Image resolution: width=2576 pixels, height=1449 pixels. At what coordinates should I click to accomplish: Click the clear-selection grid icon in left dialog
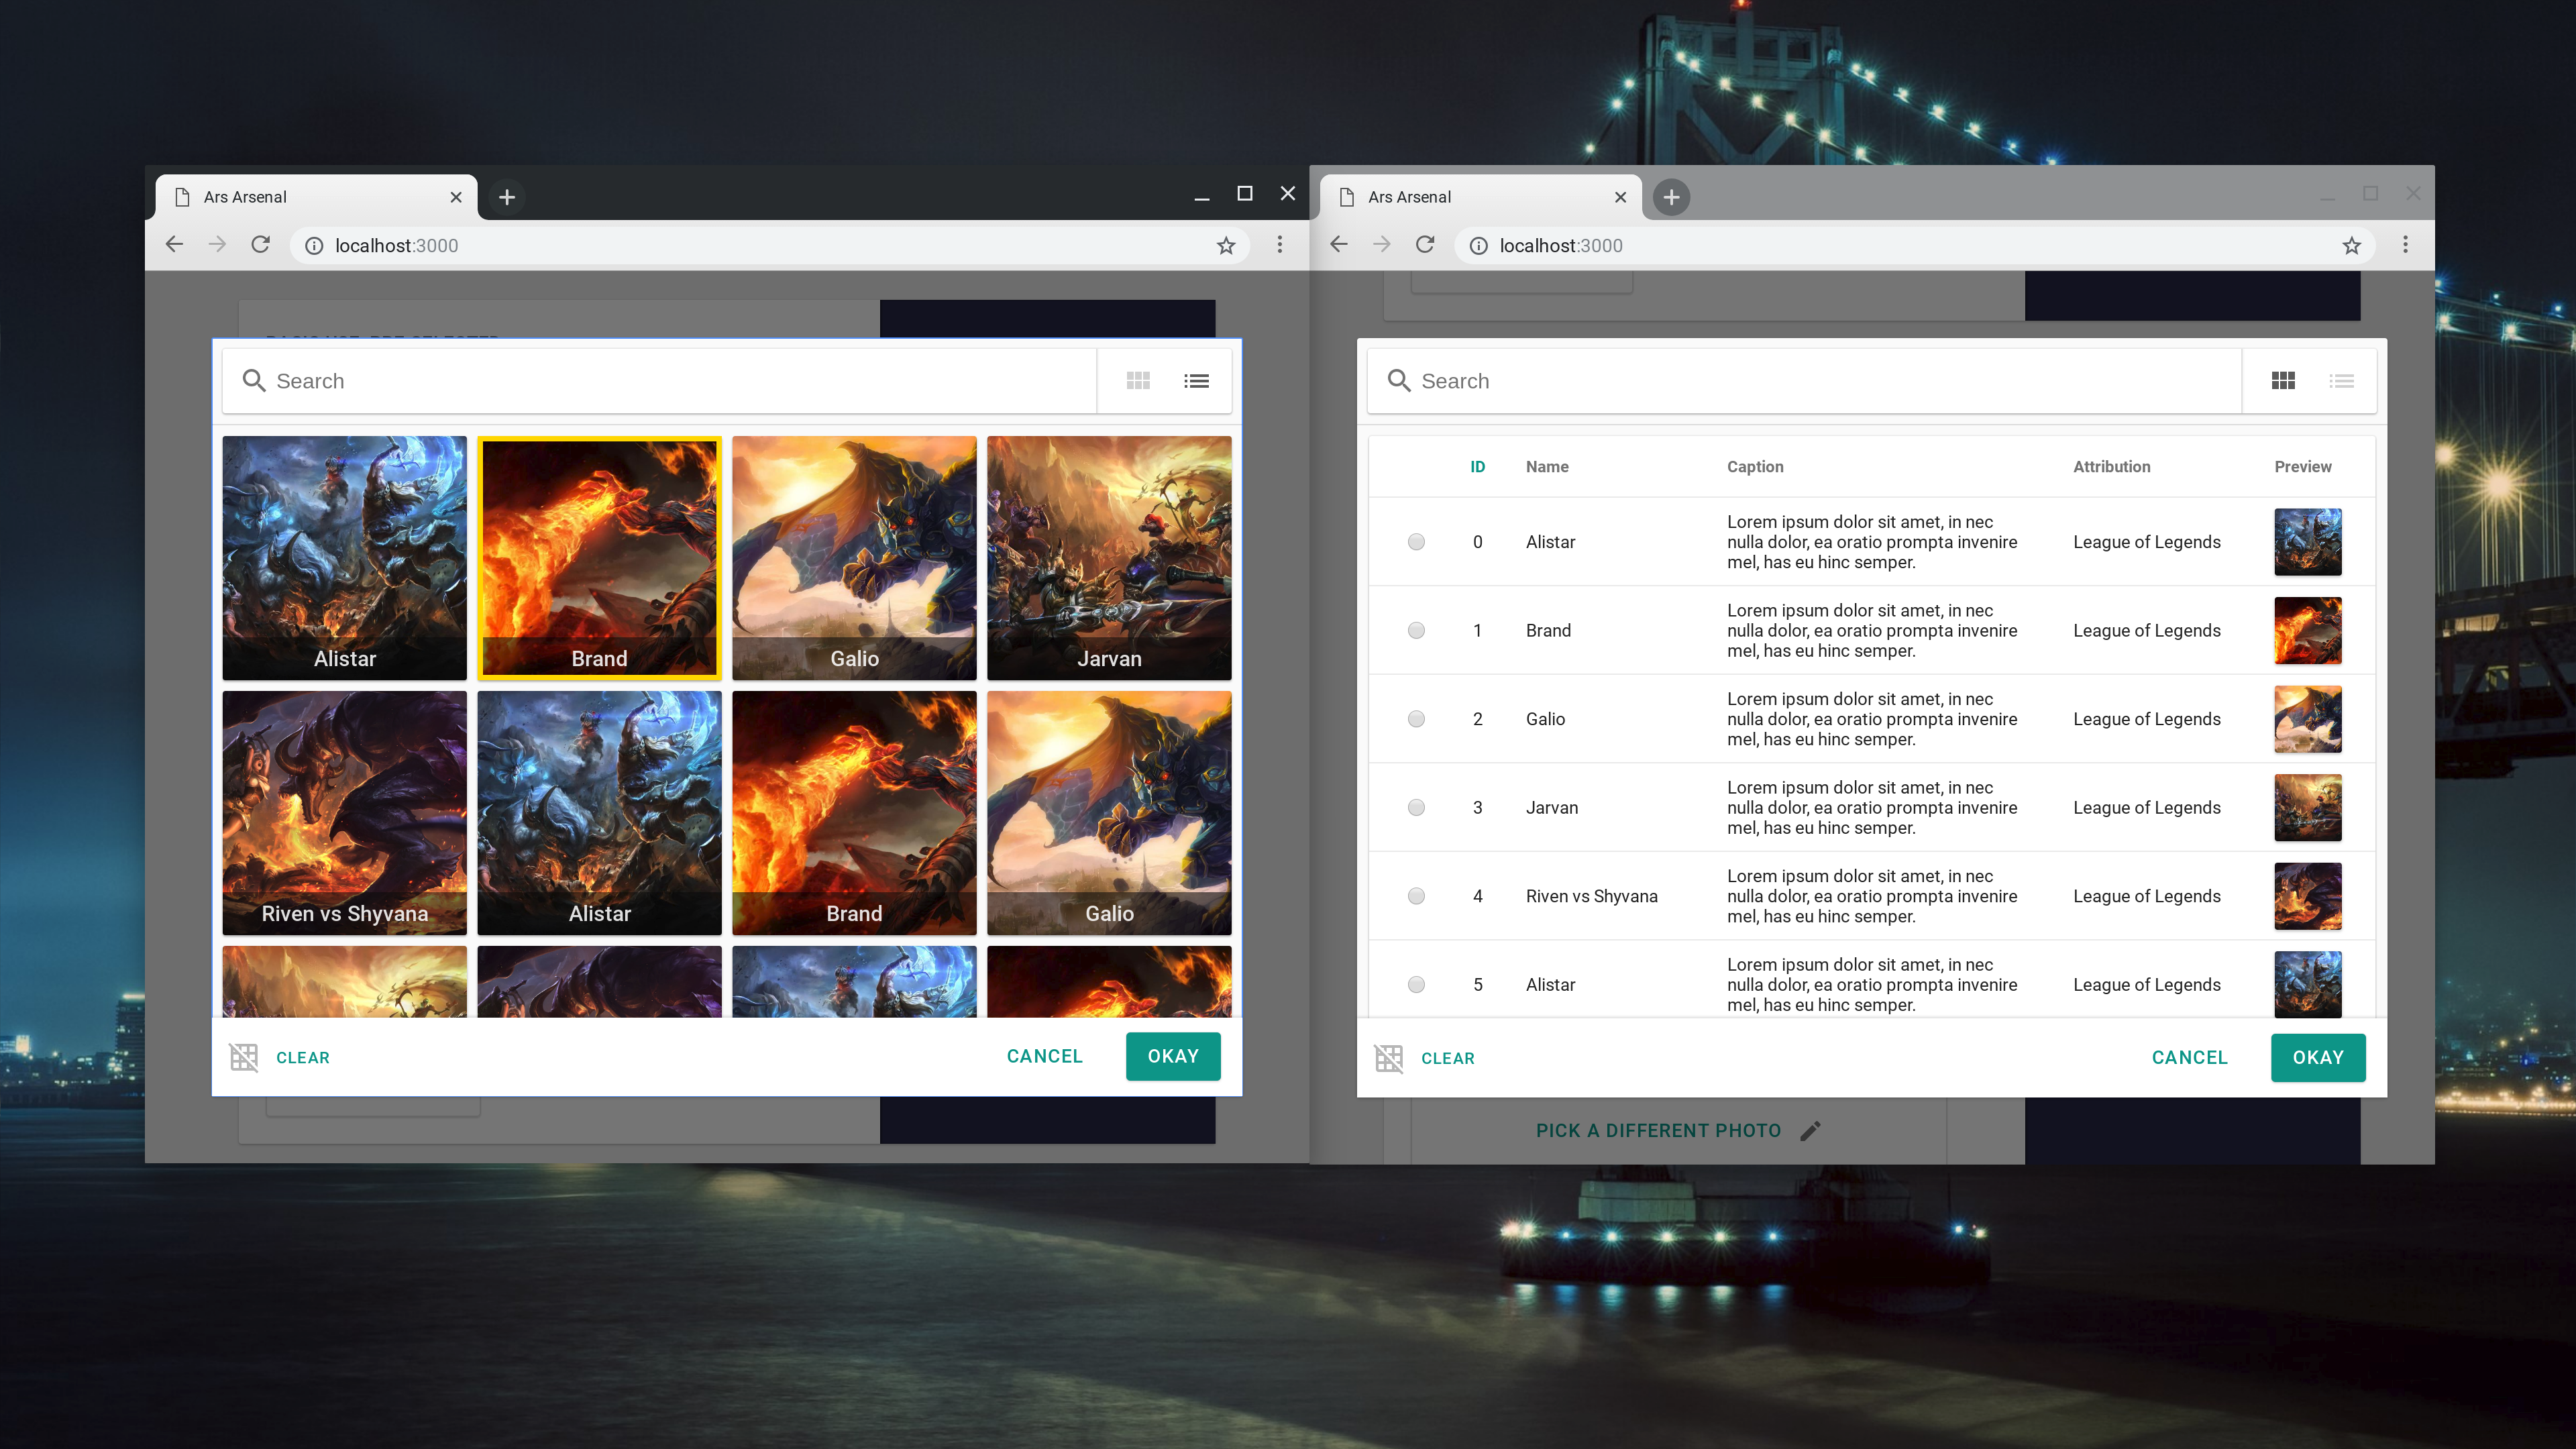[244, 1057]
